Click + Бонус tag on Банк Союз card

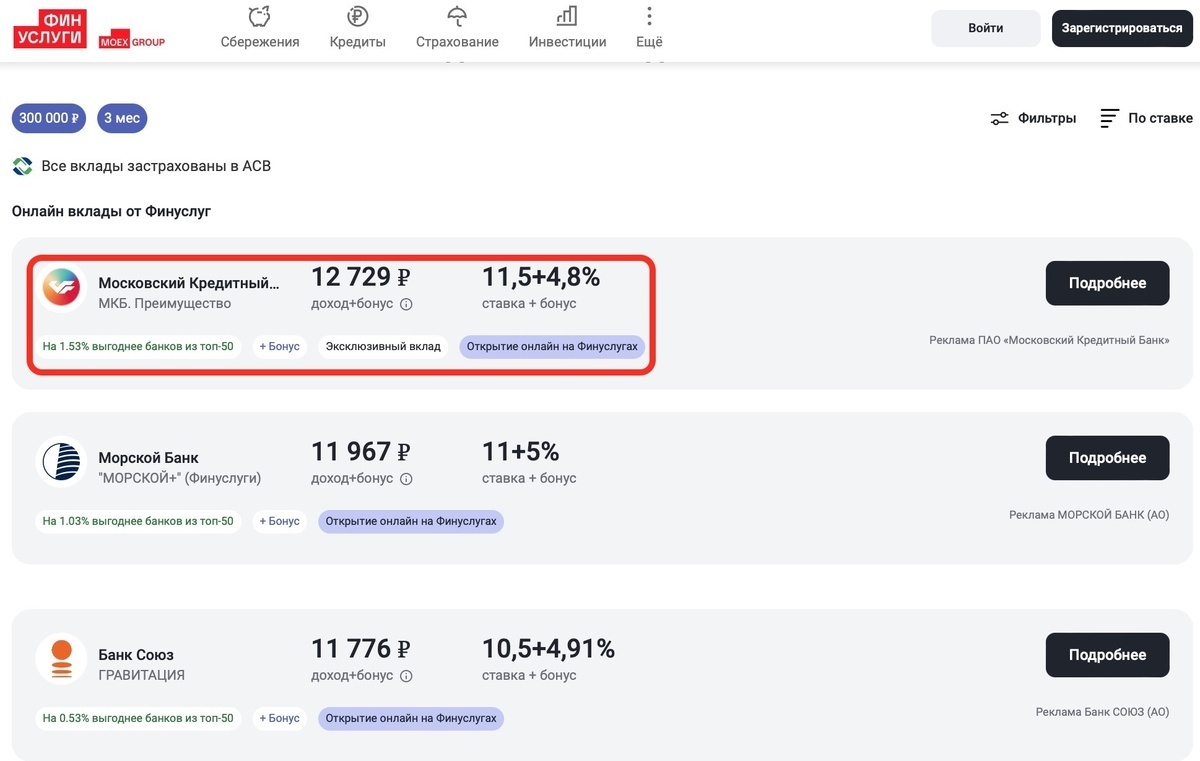coord(280,718)
